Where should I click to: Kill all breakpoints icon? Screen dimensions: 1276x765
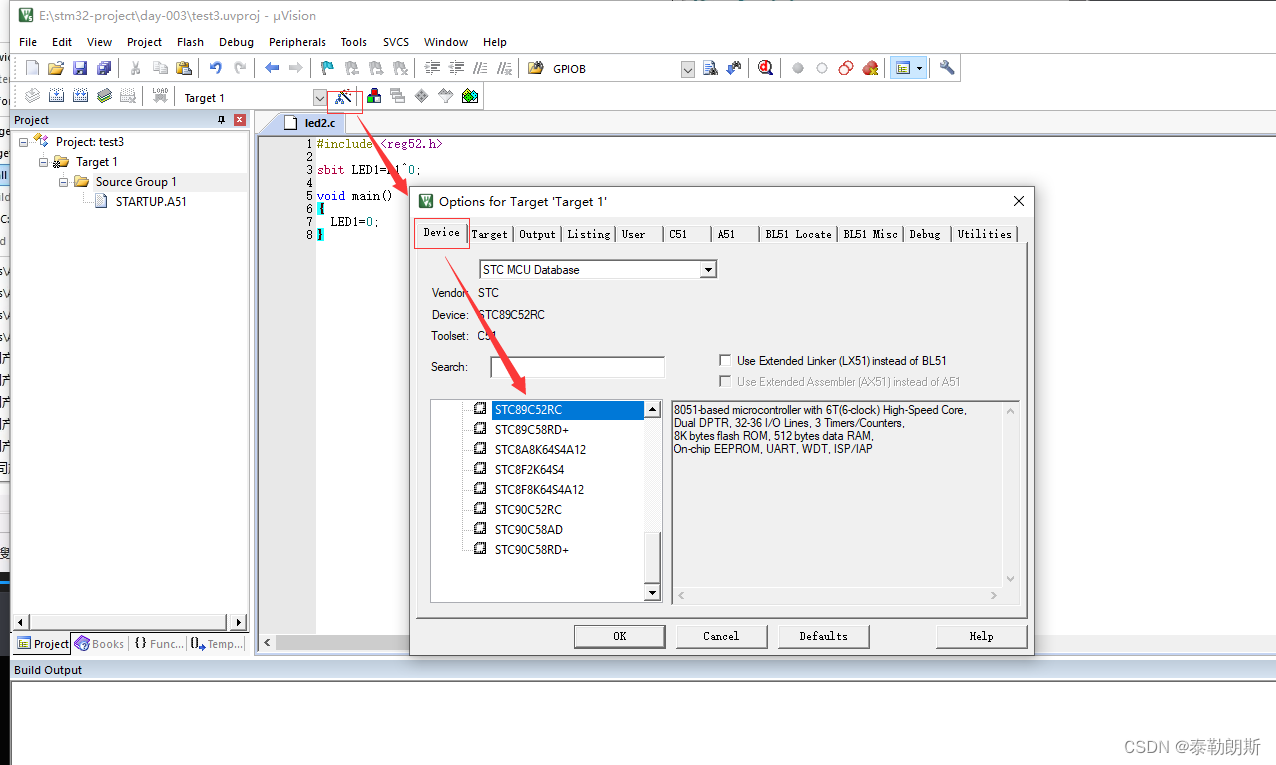[x=870, y=68]
